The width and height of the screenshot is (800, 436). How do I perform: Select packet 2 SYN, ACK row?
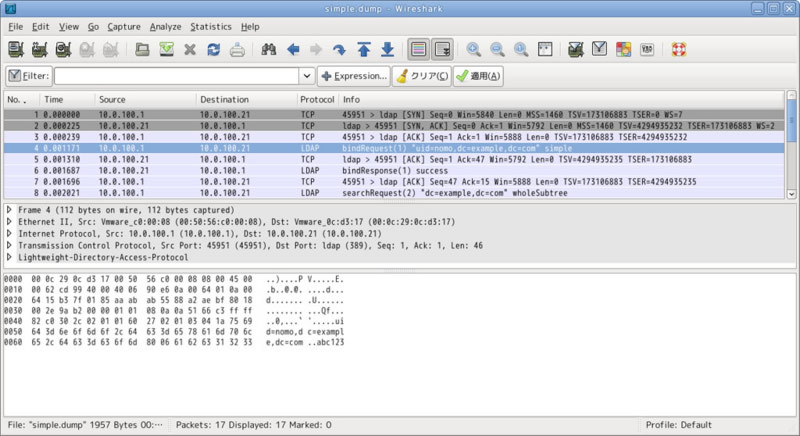[394, 126]
